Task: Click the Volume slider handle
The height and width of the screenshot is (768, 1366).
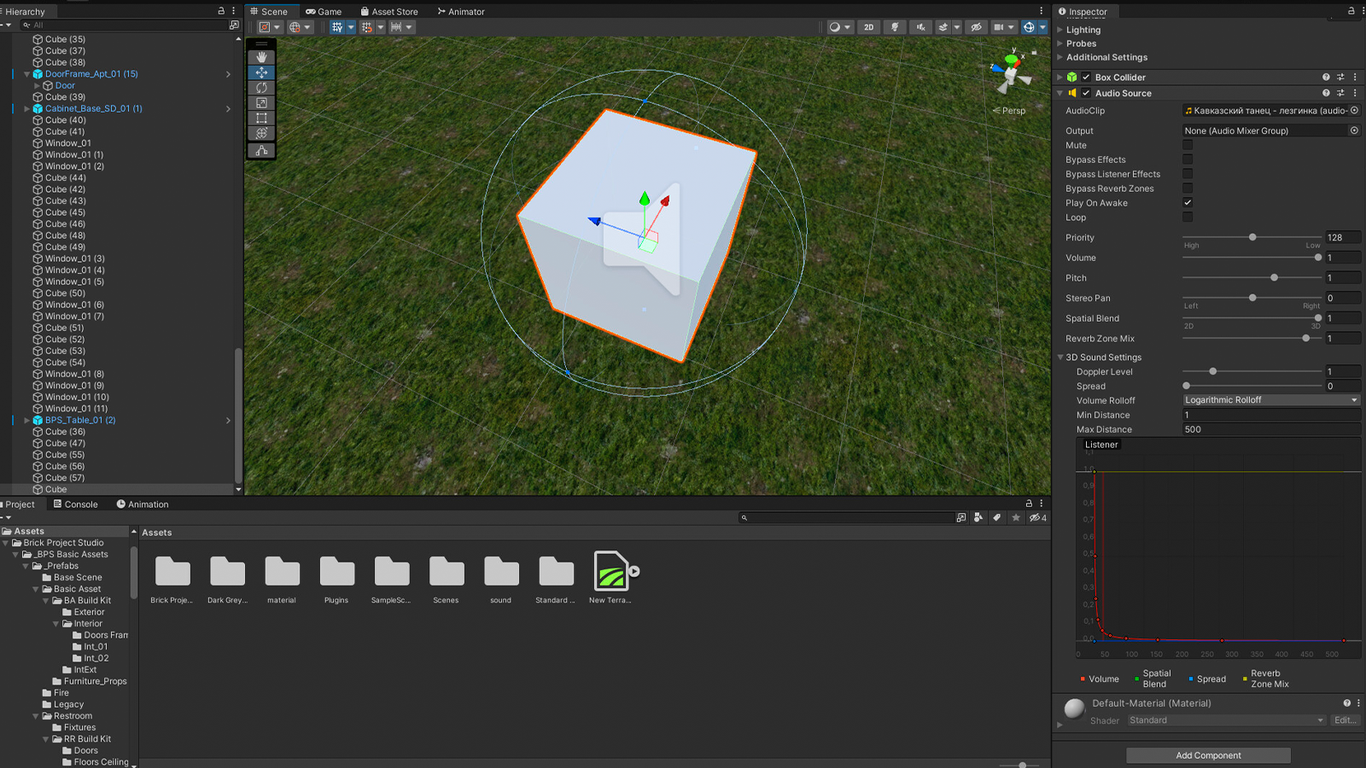Action: coord(1318,258)
